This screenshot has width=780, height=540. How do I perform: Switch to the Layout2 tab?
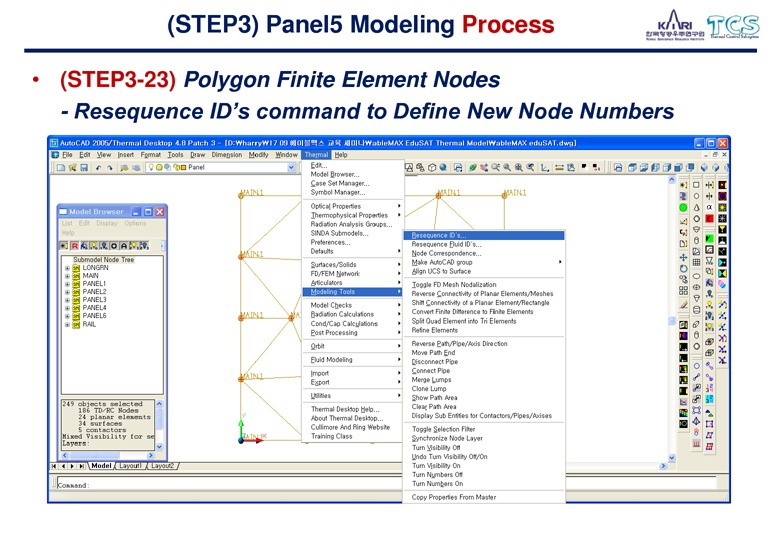point(162,466)
